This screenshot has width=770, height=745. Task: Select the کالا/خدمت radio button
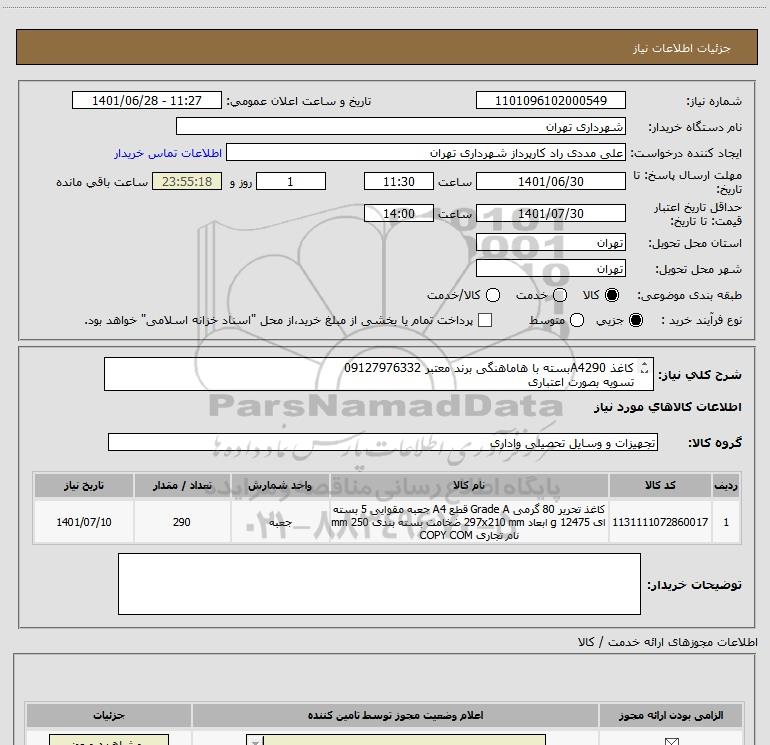[x=493, y=295]
